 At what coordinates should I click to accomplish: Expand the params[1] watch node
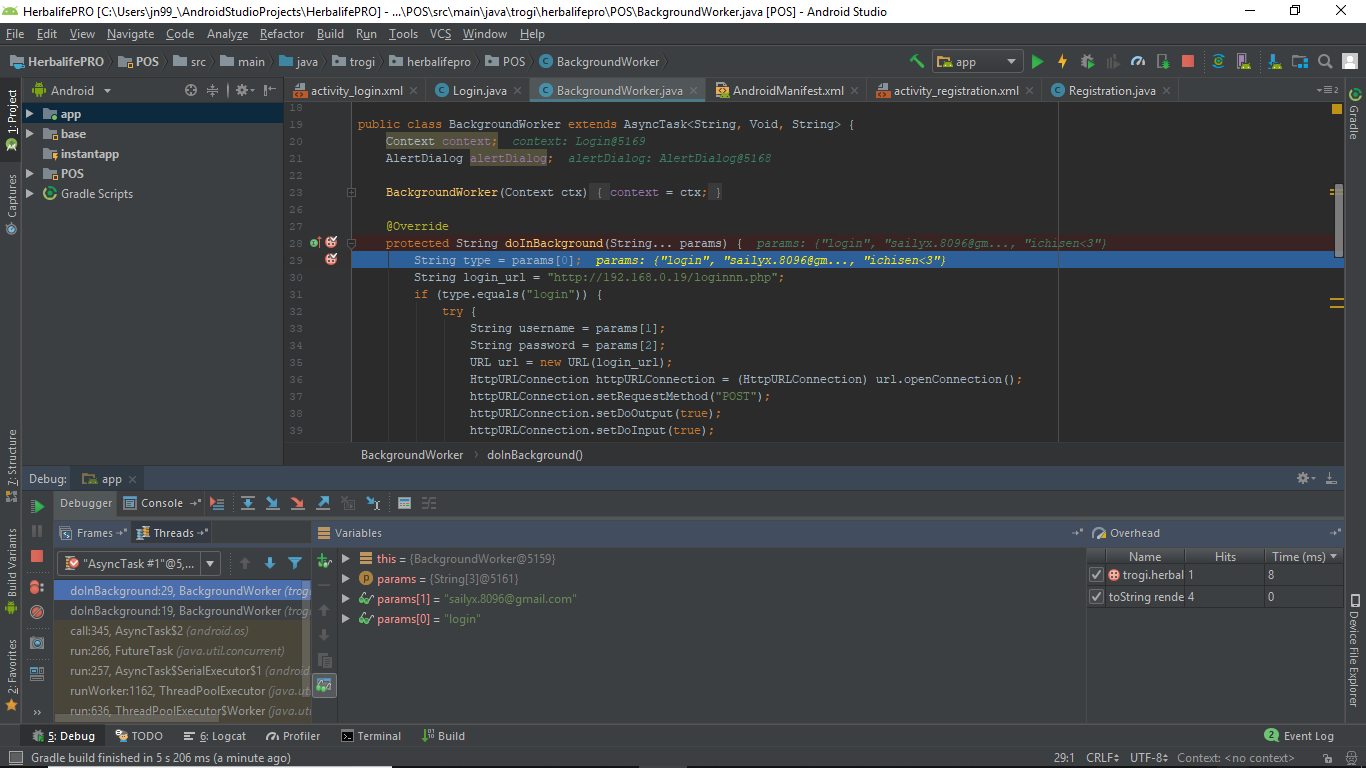[346, 599]
